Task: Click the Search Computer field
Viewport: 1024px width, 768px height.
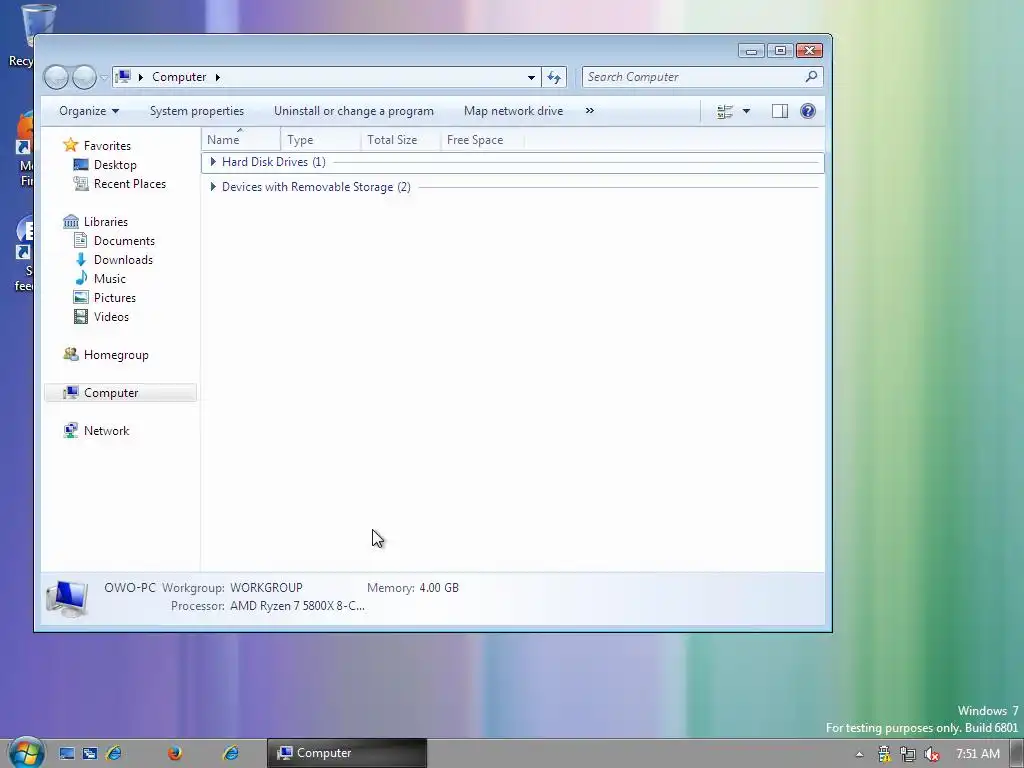Action: coord(702,77)
